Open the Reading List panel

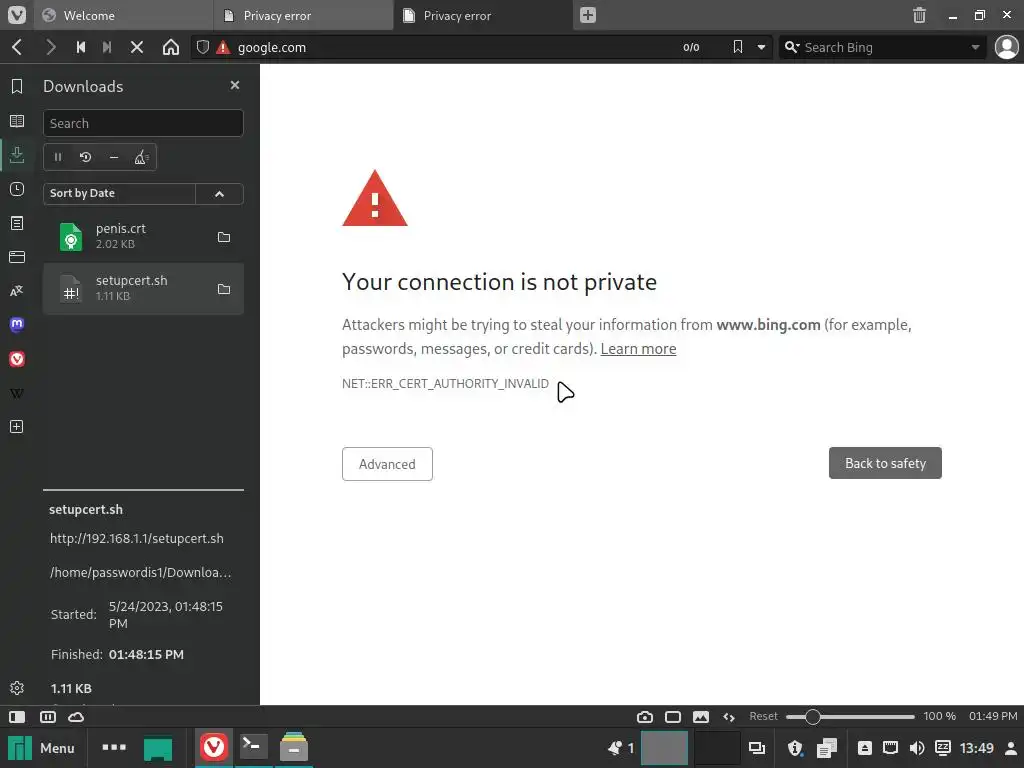17,121
